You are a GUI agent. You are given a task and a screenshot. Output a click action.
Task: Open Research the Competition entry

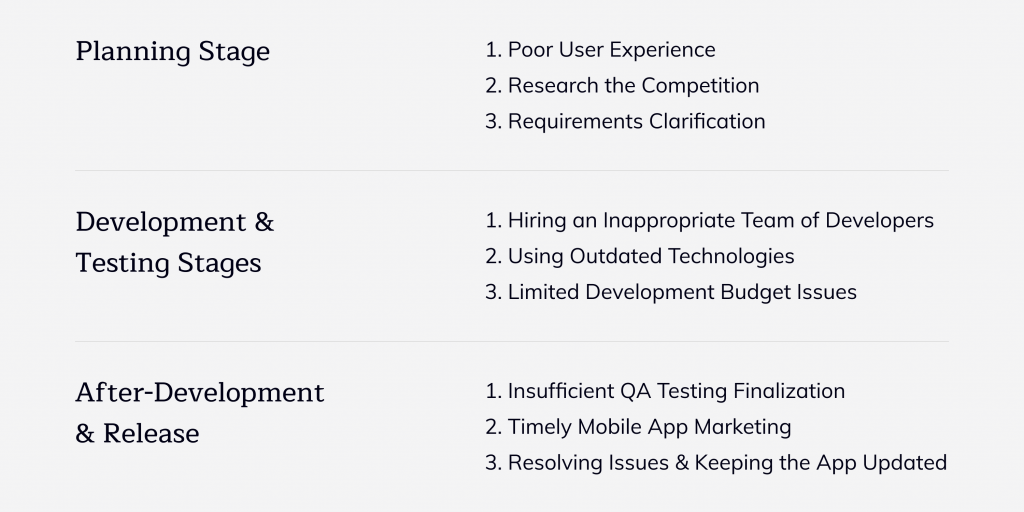pyautogui.click(x=622, y=86)
